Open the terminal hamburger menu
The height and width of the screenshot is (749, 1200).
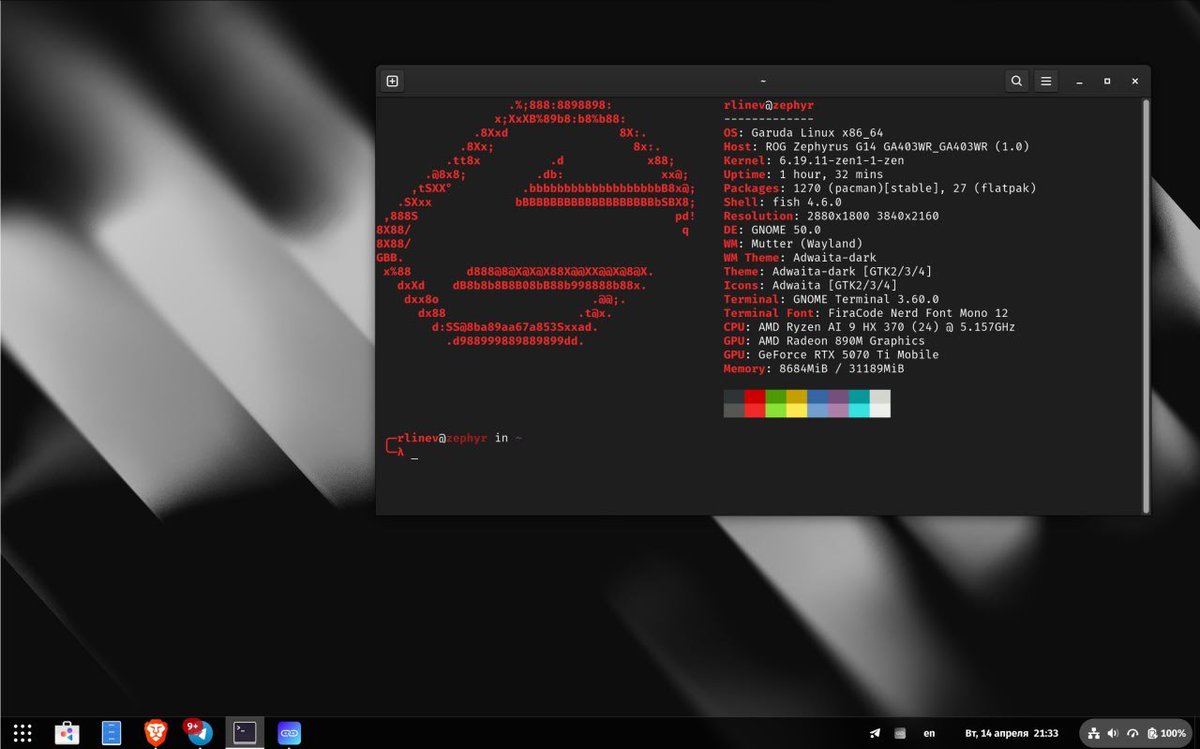tap(1045, 81)
